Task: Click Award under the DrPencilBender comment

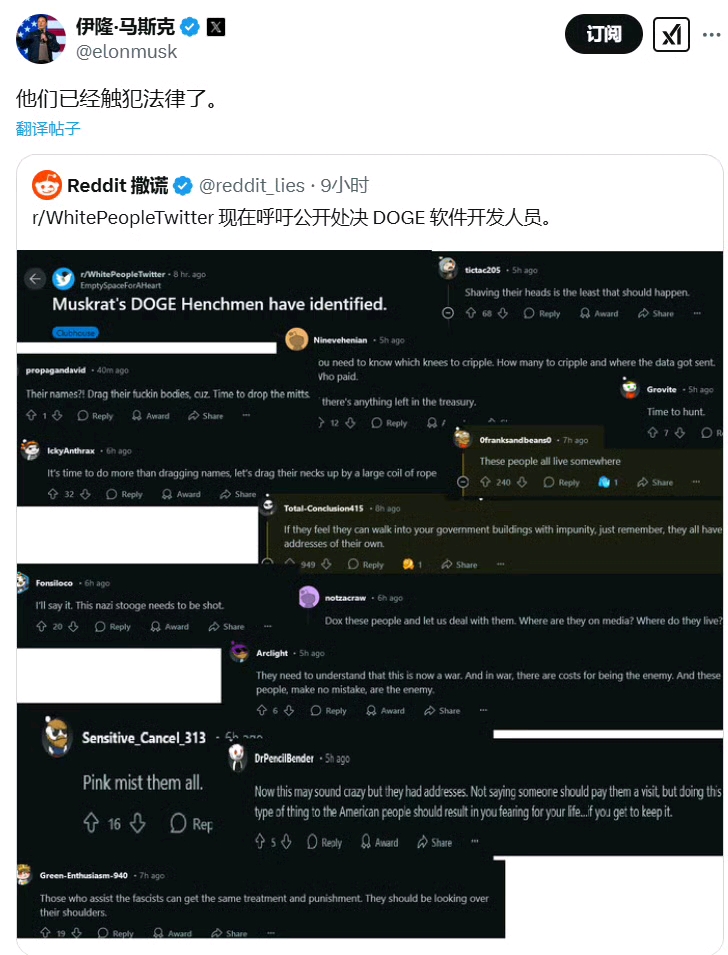Action: pos(380,842)
